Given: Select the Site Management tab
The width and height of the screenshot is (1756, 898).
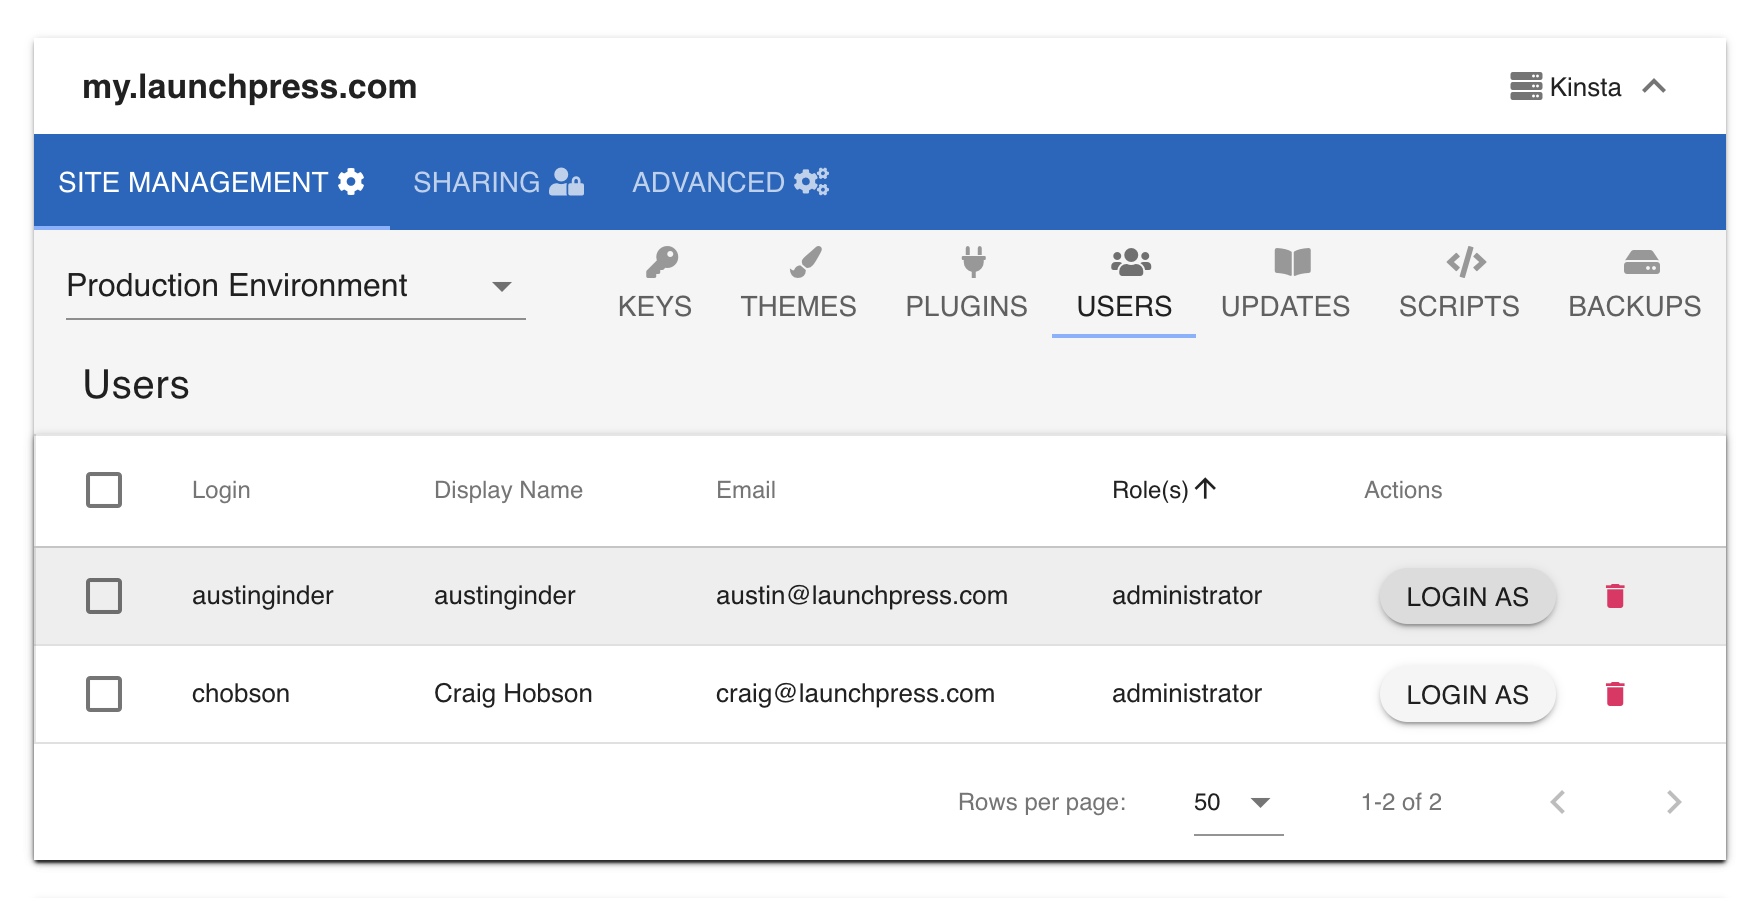Looking at the screenshot, I should pyautogui.click(x=212, y=182).
